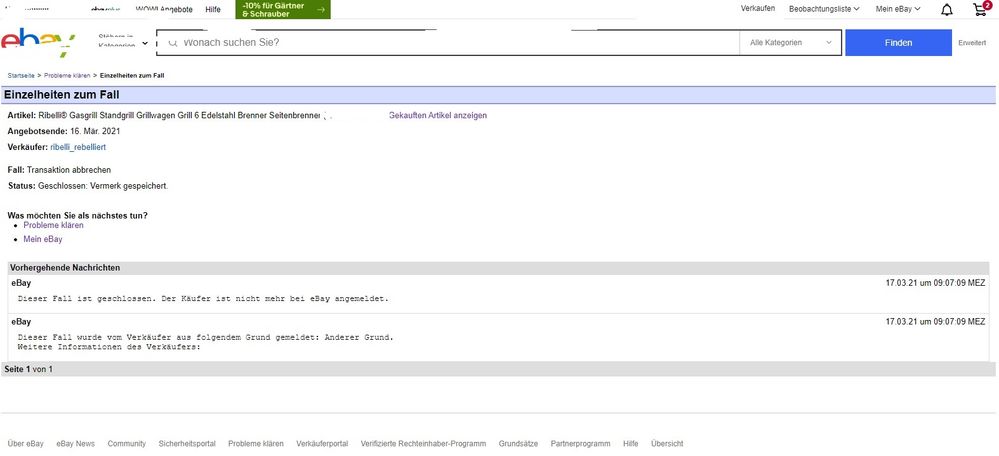This screenshot has height=456, width=999.
Task: Click the green garden promotion banner
Action: [x=282, y=9]
